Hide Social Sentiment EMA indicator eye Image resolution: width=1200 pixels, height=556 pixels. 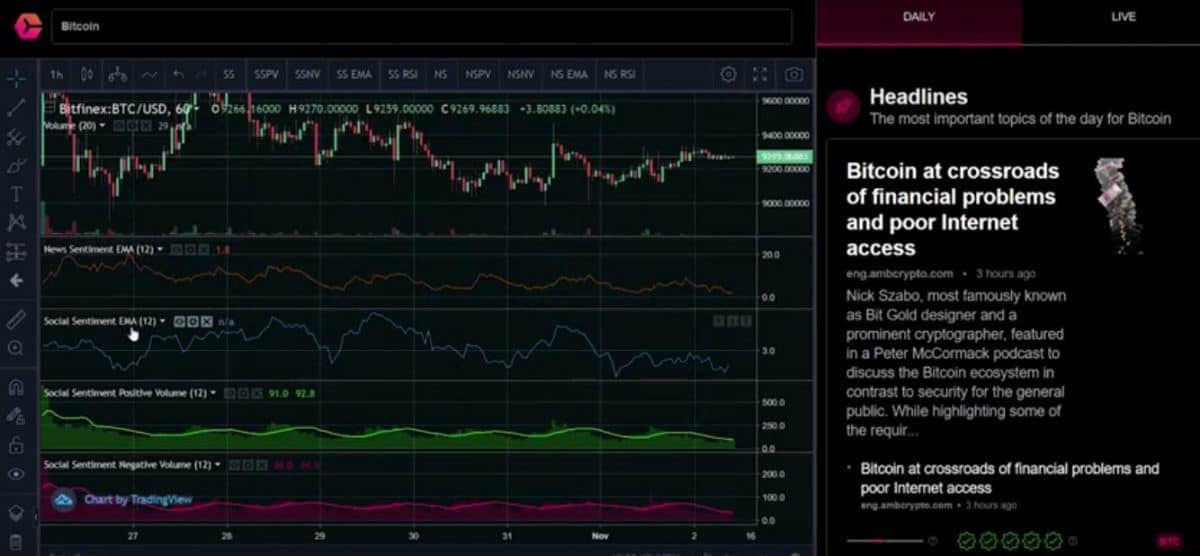[x=180, y=321]
